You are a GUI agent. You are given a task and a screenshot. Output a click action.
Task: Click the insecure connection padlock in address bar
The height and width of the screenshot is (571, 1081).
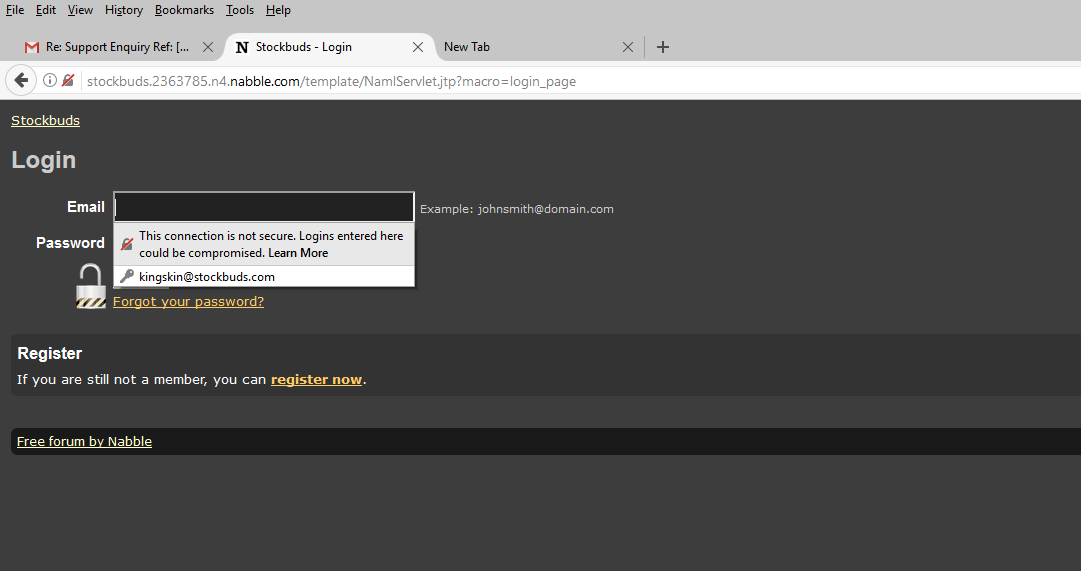click(x=68, y=81)
